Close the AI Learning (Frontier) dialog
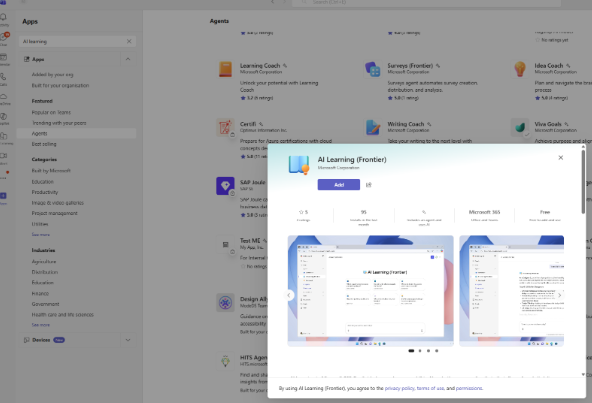This screenshot has height=403, width=592. (561, 157)
